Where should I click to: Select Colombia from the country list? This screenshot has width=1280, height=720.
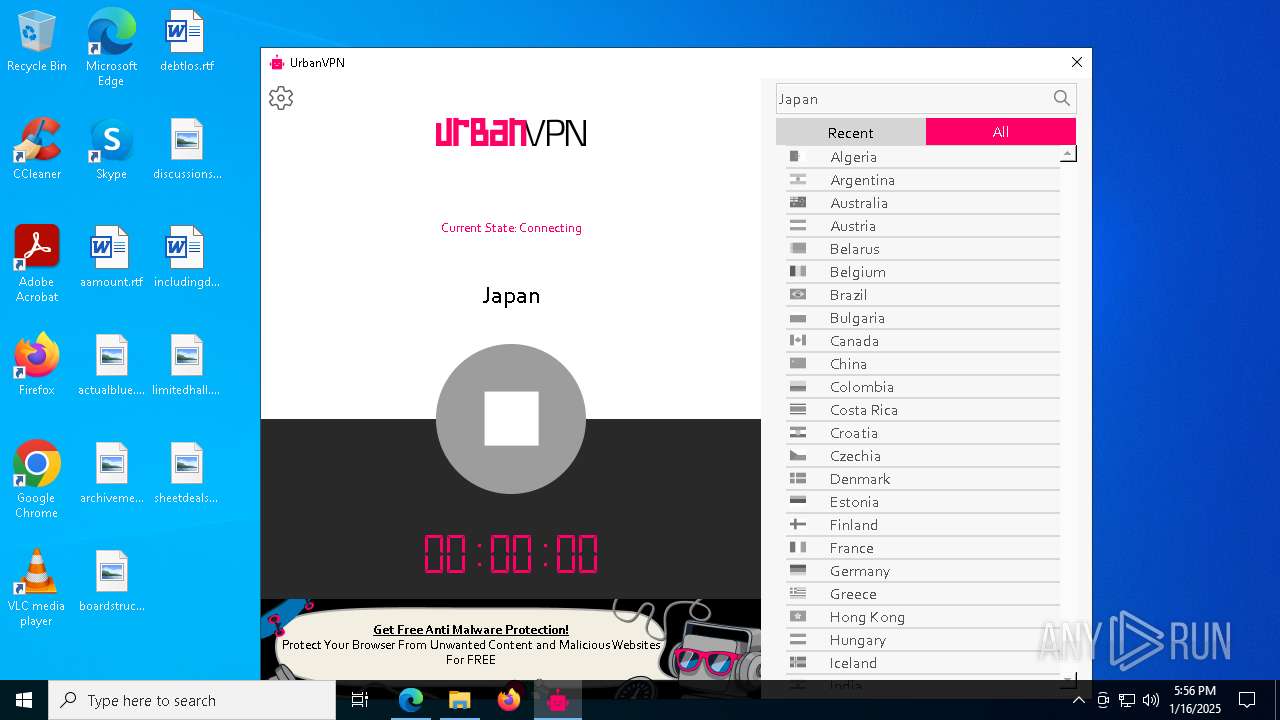(x=923, y=387)
